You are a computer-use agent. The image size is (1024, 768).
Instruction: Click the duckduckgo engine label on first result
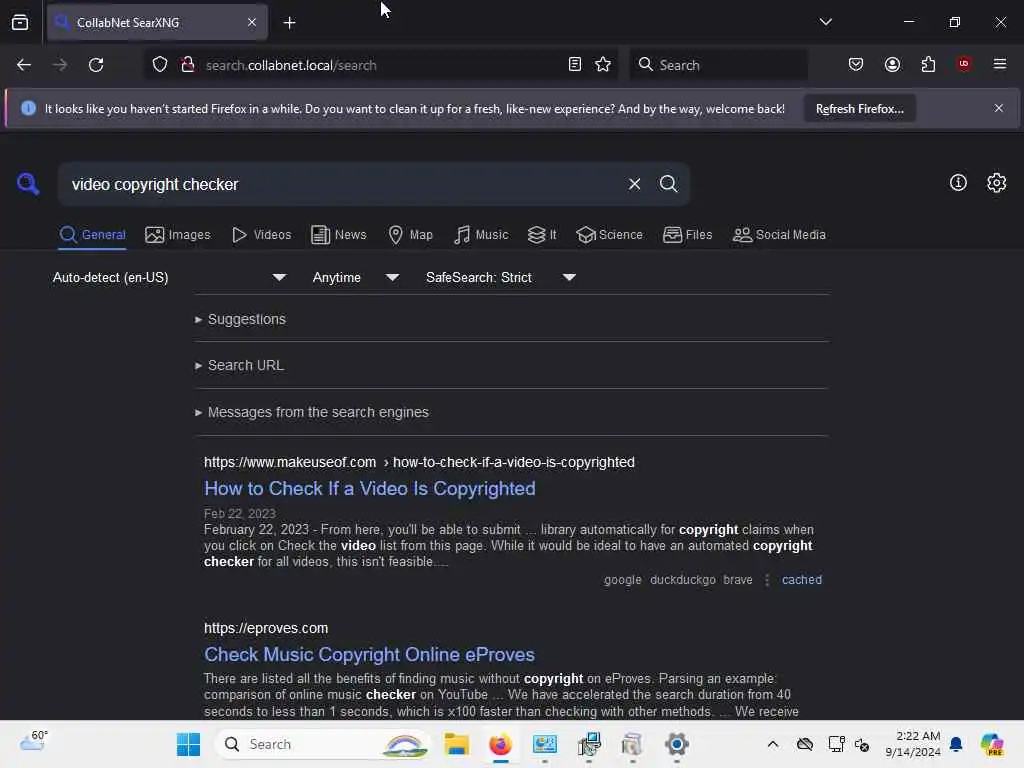[x=682, y=580]
